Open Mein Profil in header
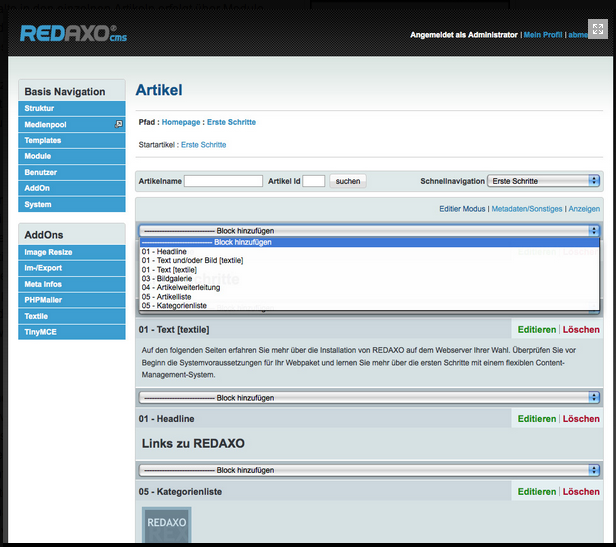The width and height of the screenshot is (616, 547). [x=542, y=35]
